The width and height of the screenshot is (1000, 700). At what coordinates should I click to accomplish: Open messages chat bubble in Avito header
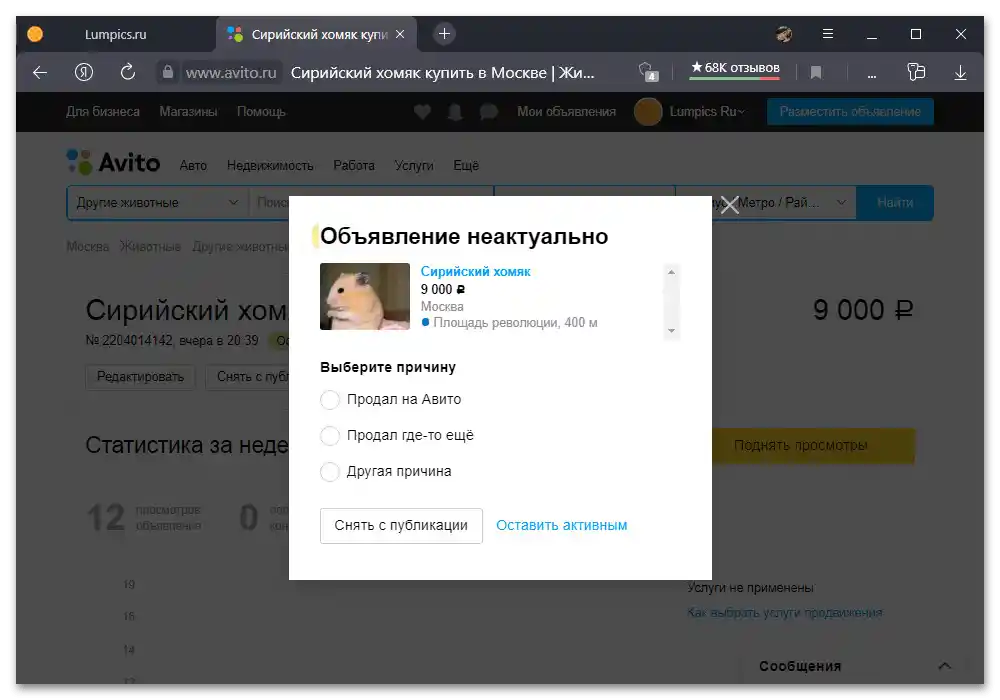(489, 112)
